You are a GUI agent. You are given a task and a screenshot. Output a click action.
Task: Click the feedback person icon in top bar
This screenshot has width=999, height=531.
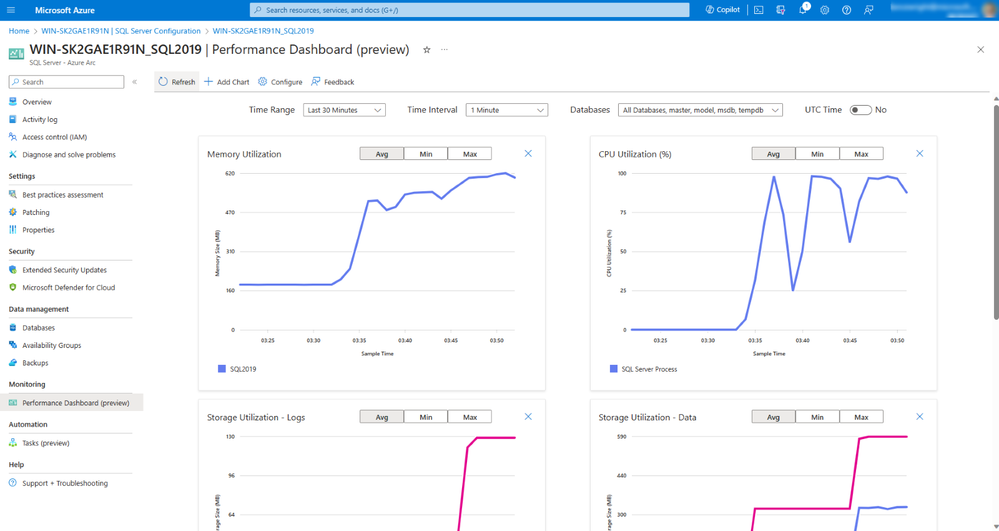click(x=868, y=10)
